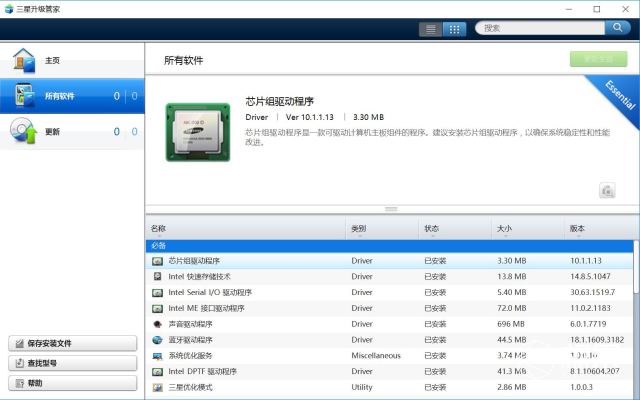Open the 更新 updates section
The width and height of the screenshot is (640, 400).
coord(72,131)
